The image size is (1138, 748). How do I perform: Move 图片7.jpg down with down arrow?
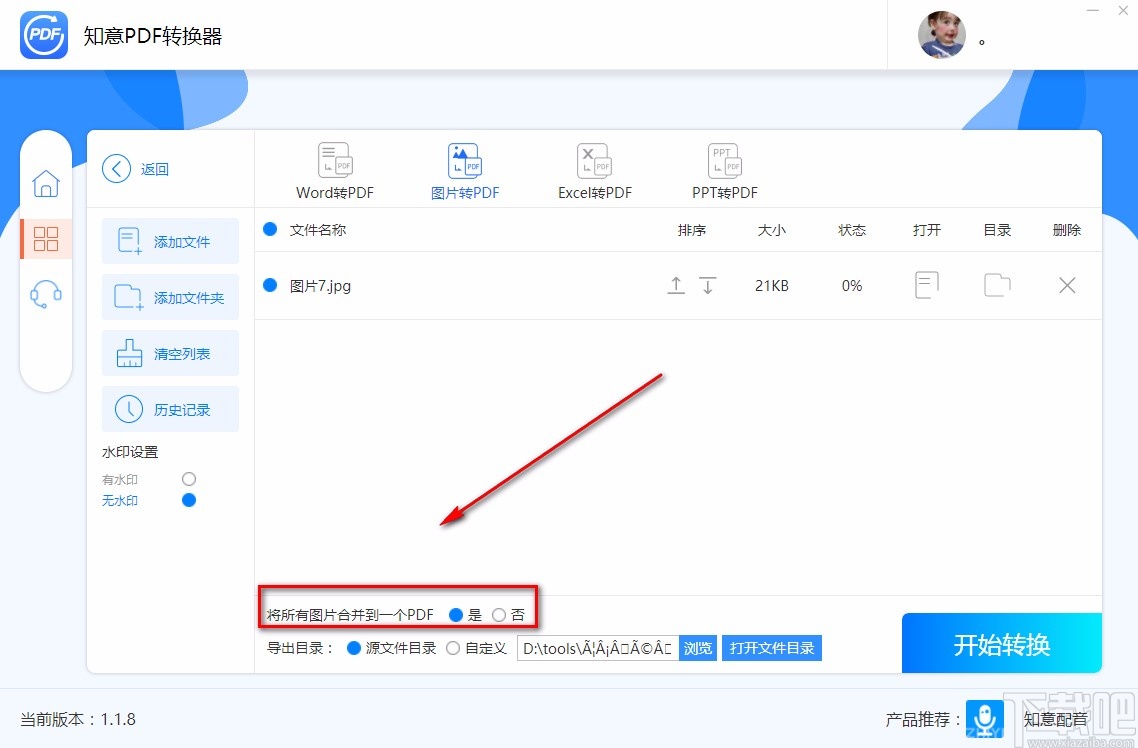(x=708, y=285)
